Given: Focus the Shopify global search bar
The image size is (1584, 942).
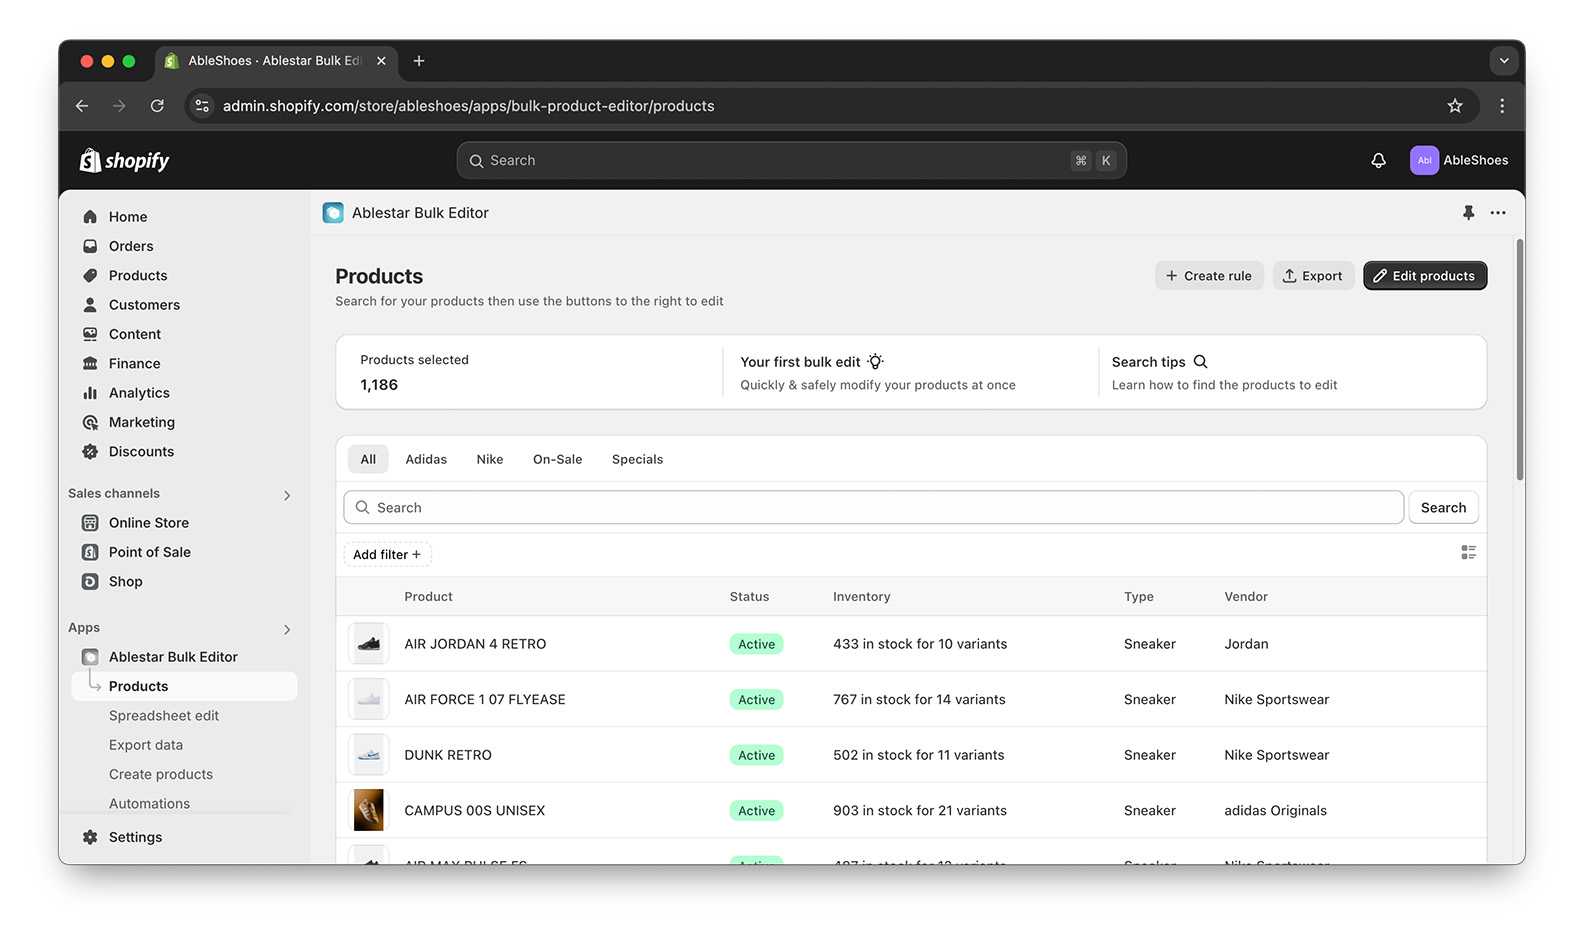Looking at the screenshot, I should coord(791,160).
